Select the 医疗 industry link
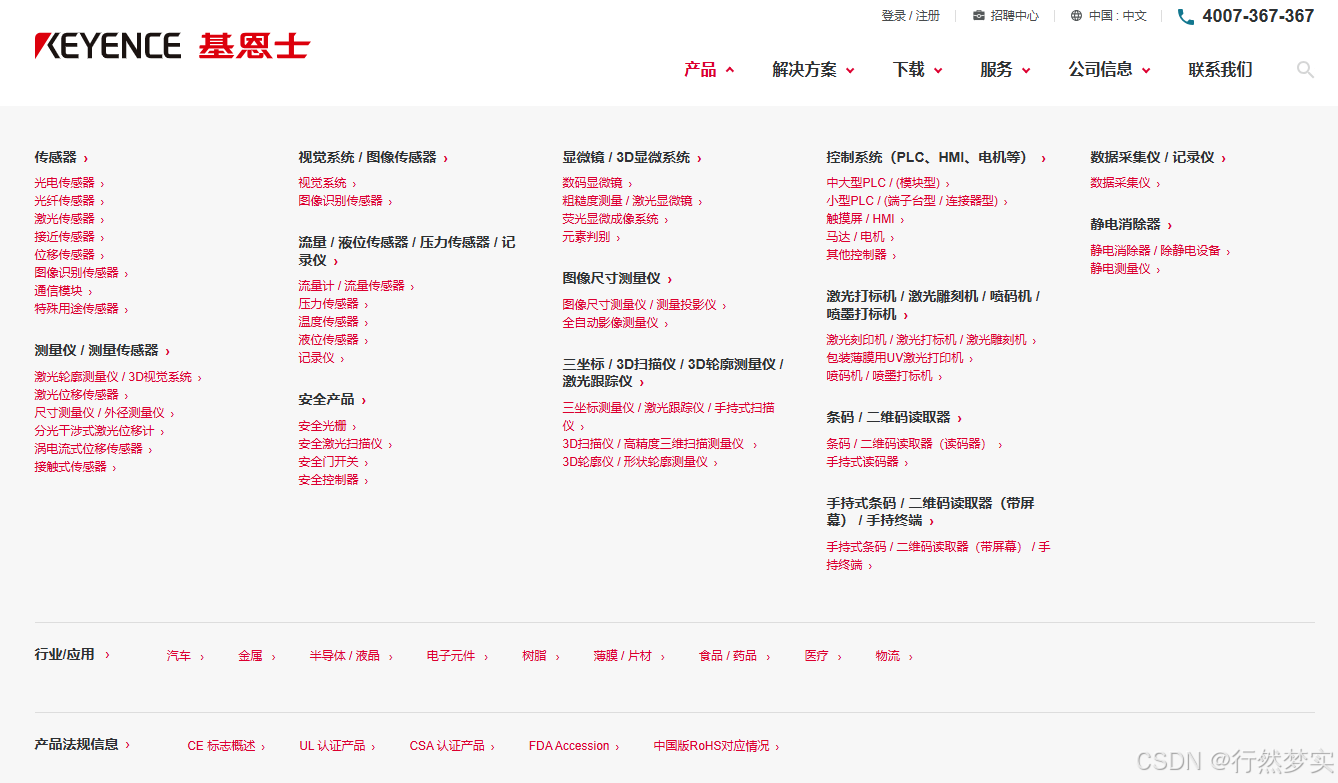1338x783 pixels. click(x=823, y=656)
